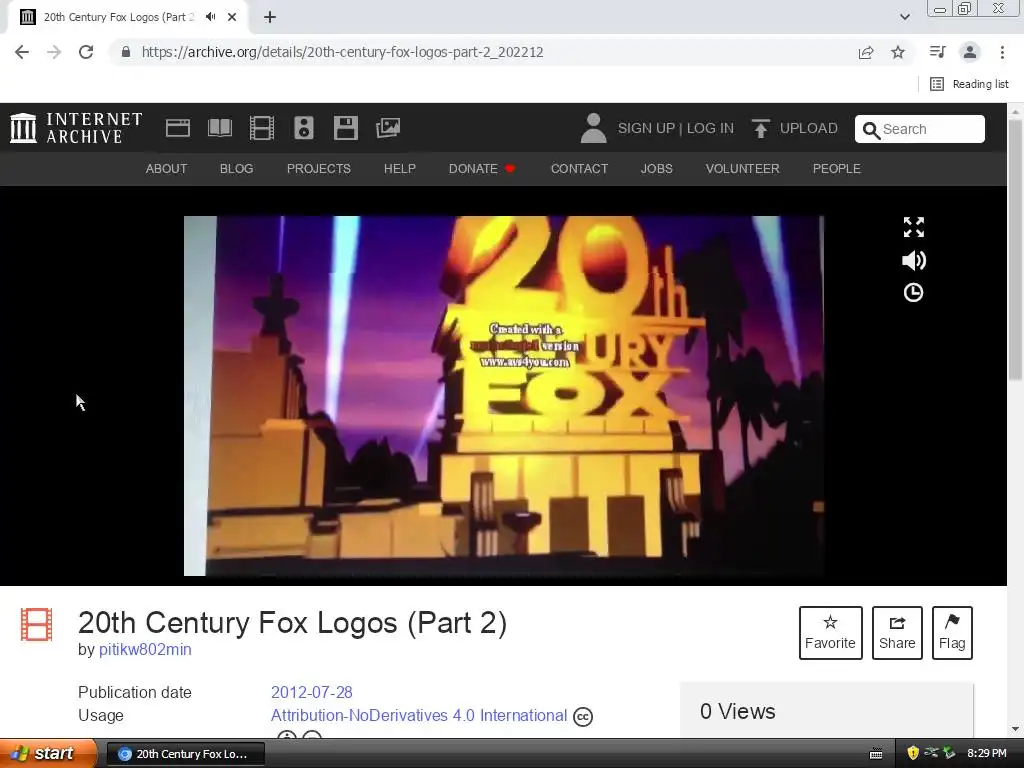Click UPLOAD text link
This screenshot has width=1024, height=768.
tap(808, 128)
